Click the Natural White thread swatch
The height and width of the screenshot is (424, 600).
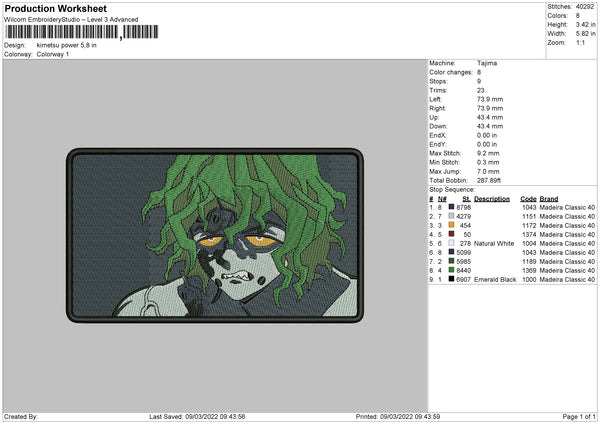tap(451, 243)
